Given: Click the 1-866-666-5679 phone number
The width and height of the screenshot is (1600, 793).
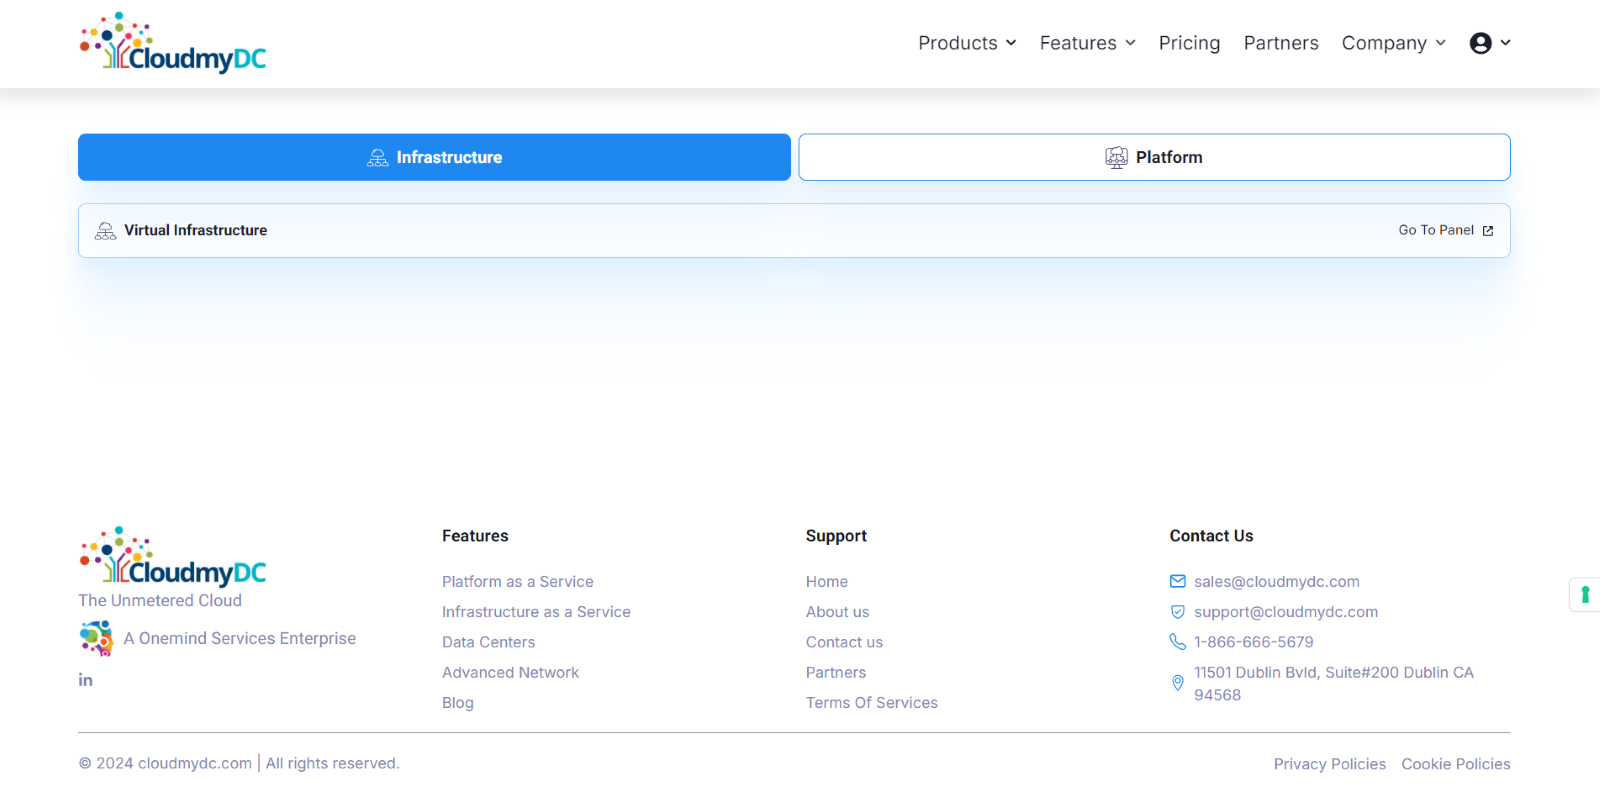Looking at the screenshot, I should 1254,642.
